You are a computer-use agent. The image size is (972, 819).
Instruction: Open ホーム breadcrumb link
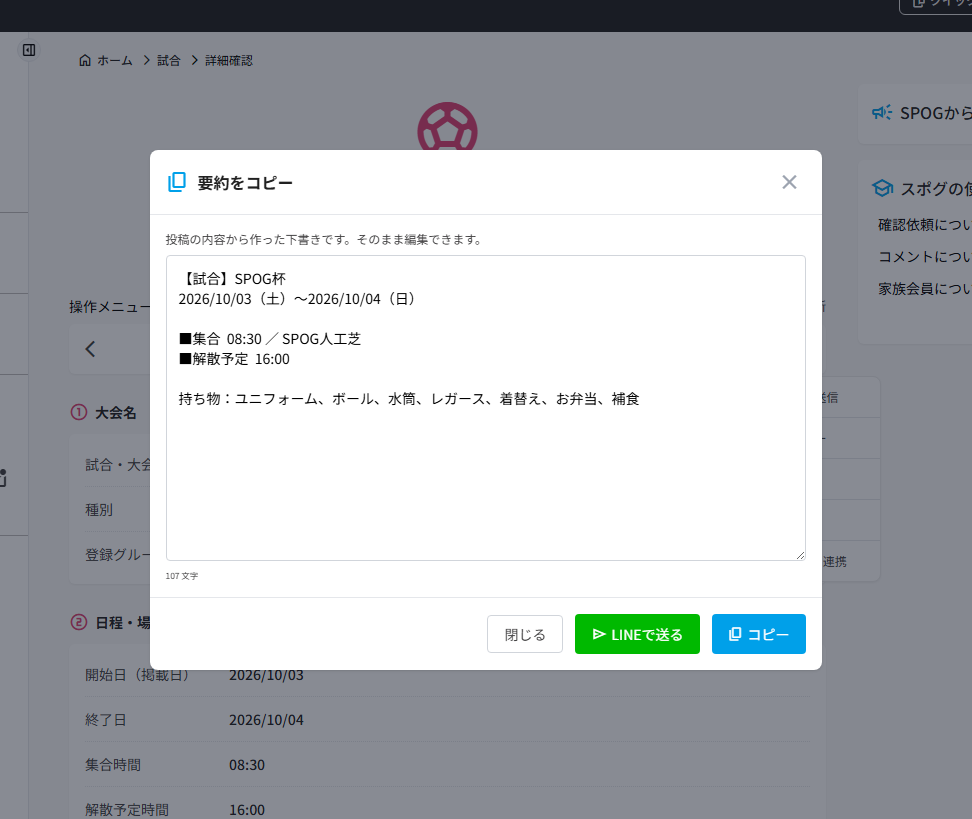pos(115,60)
